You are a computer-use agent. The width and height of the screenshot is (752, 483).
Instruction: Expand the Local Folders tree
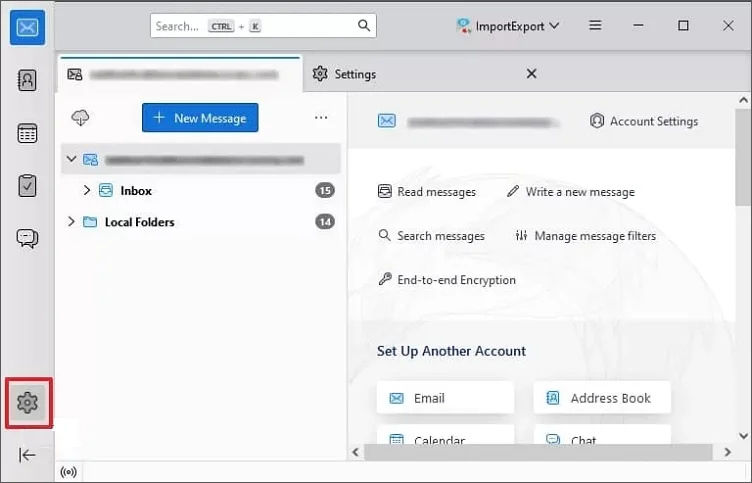point(71,222)
